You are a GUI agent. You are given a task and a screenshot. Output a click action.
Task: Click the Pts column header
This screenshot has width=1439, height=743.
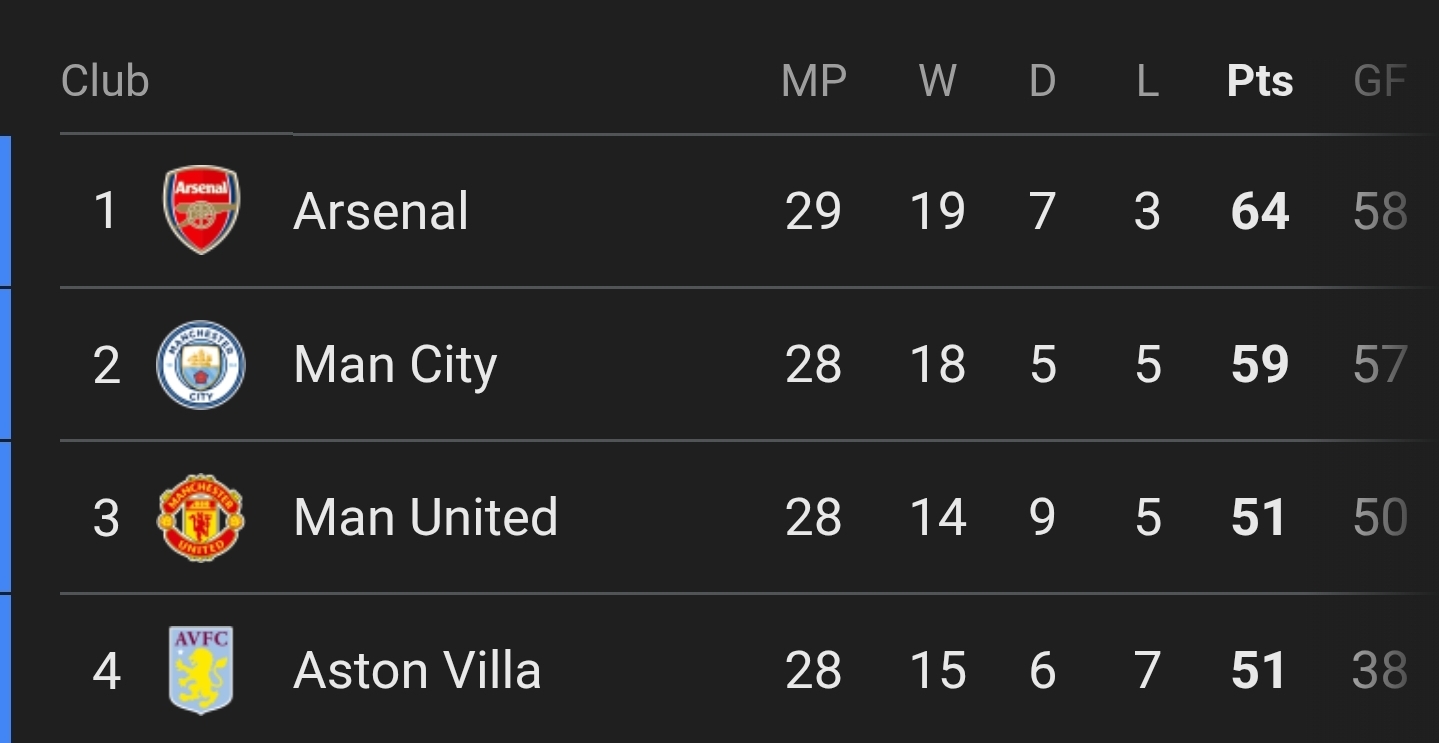(1260, 81)
